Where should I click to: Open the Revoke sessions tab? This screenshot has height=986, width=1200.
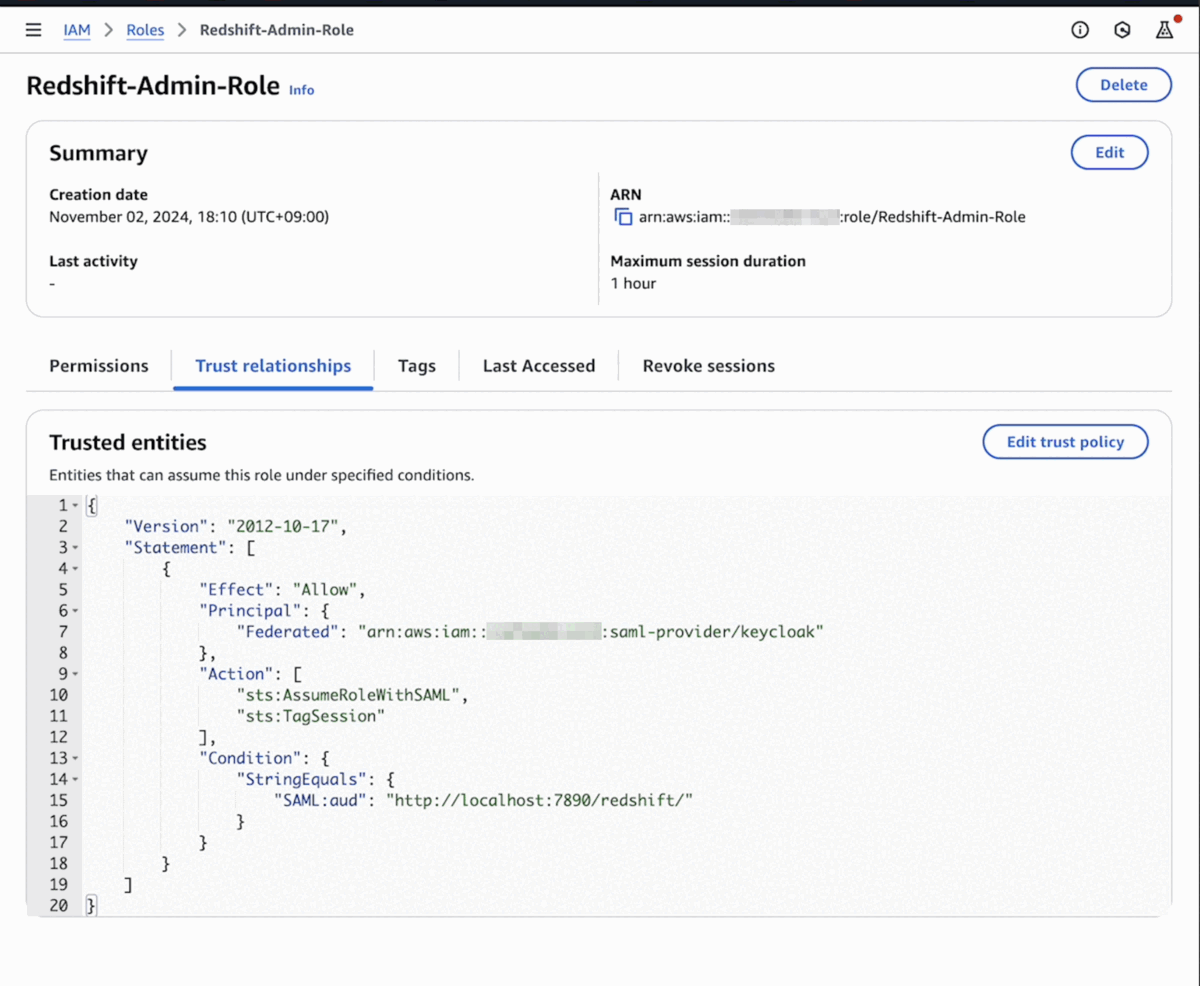pyautogui.click(x=708, y=366)
